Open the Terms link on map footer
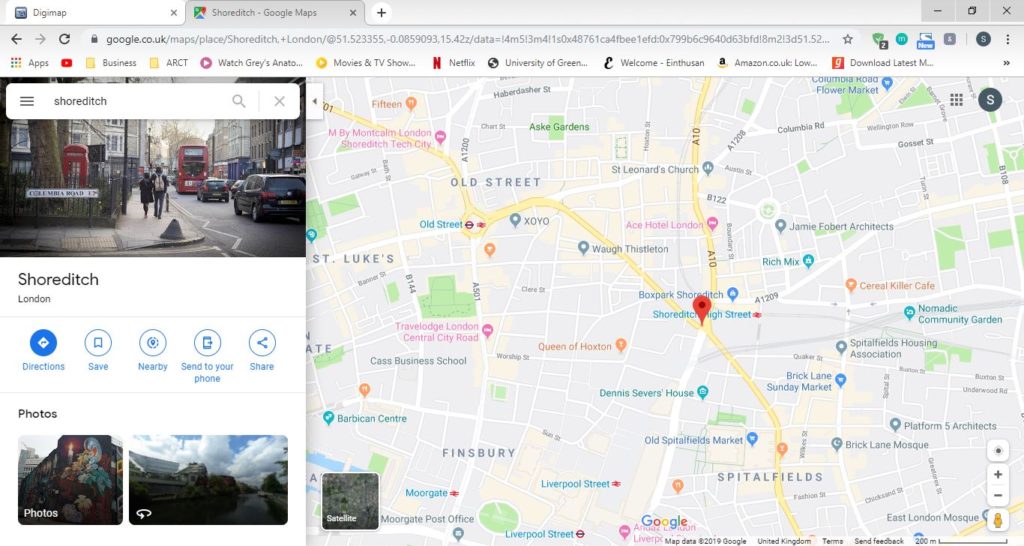Viewport: 1024px width, 546px height. (x=832, y=541)
